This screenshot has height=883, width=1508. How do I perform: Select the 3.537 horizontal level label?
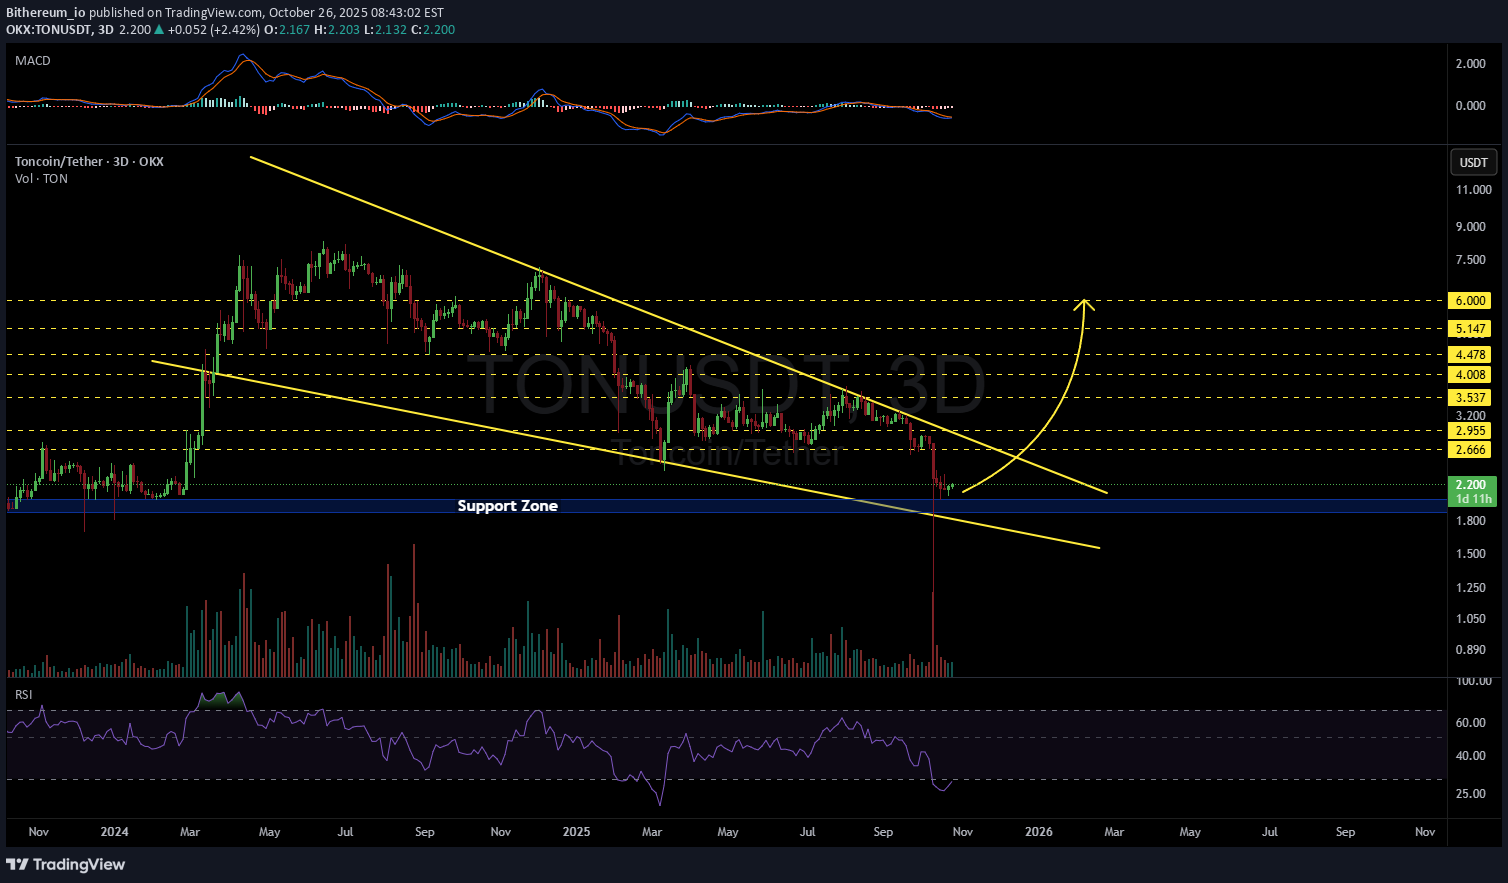(1470, 398)
